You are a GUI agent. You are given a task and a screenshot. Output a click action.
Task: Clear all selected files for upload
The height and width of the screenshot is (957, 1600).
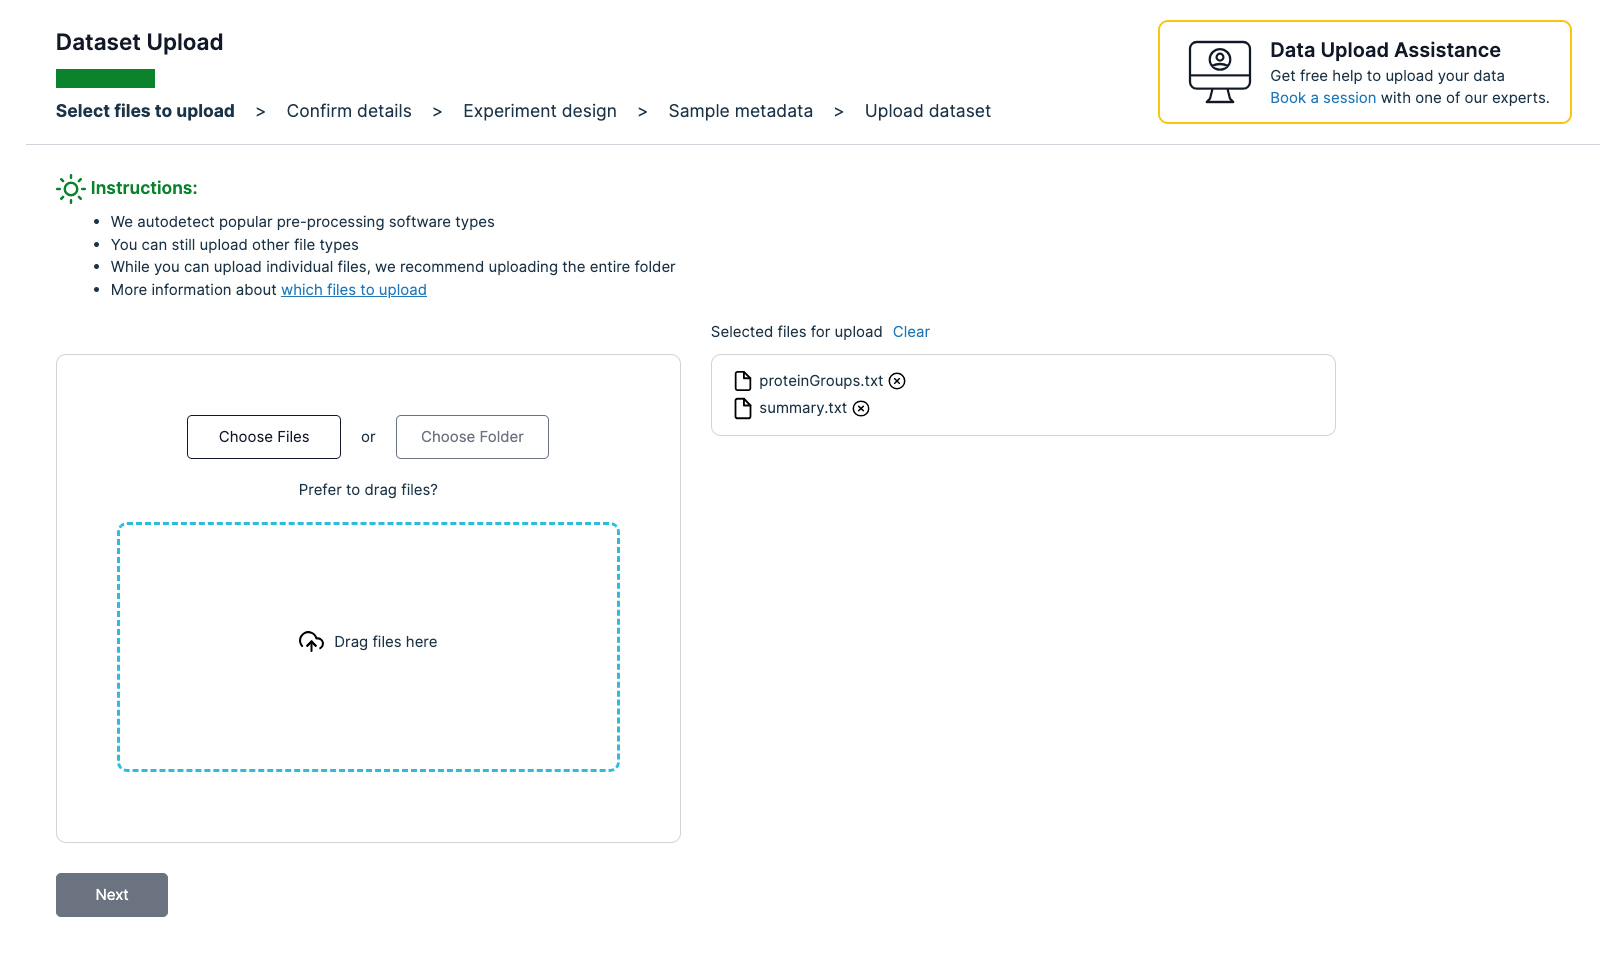pyautogui.click(x=911, y=332)
